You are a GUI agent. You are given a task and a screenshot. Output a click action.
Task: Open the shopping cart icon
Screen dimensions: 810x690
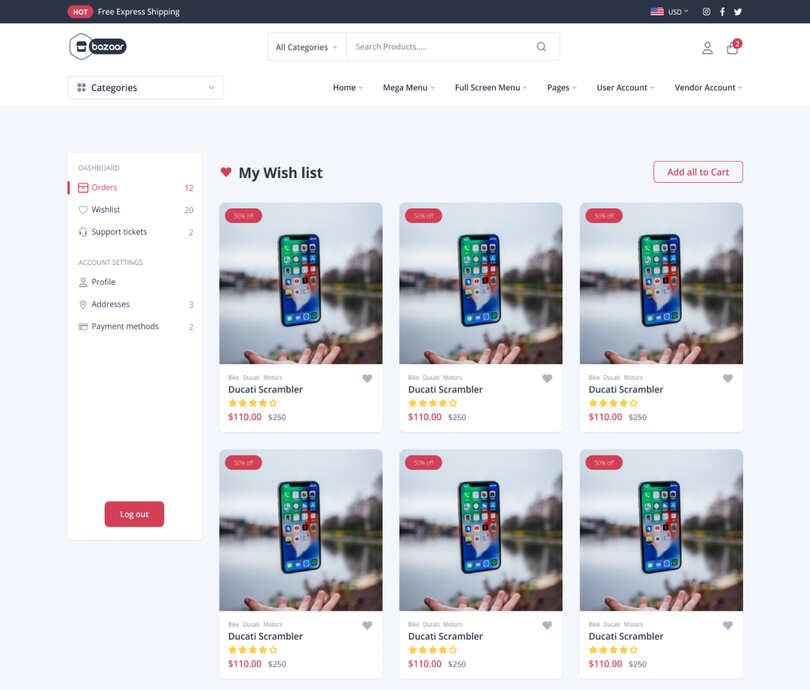[x=733, y=48]
